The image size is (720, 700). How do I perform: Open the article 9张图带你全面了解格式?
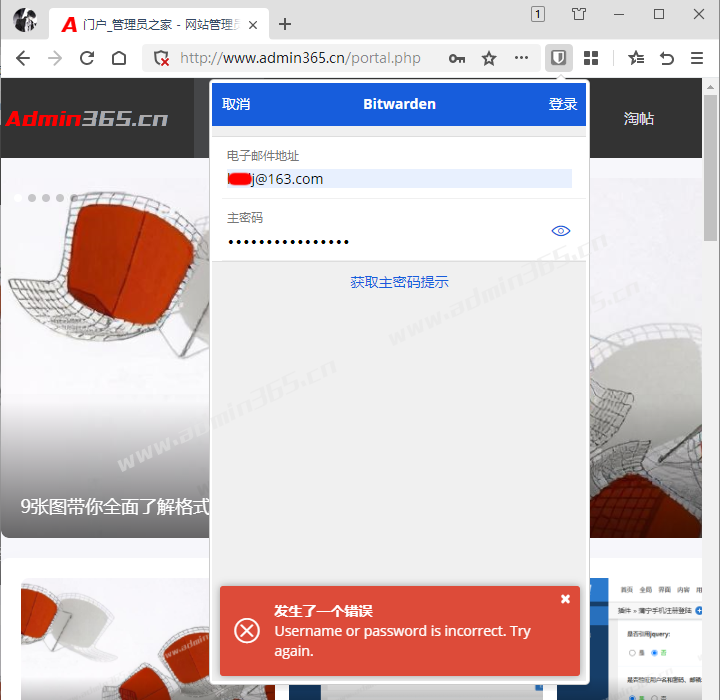115,507
